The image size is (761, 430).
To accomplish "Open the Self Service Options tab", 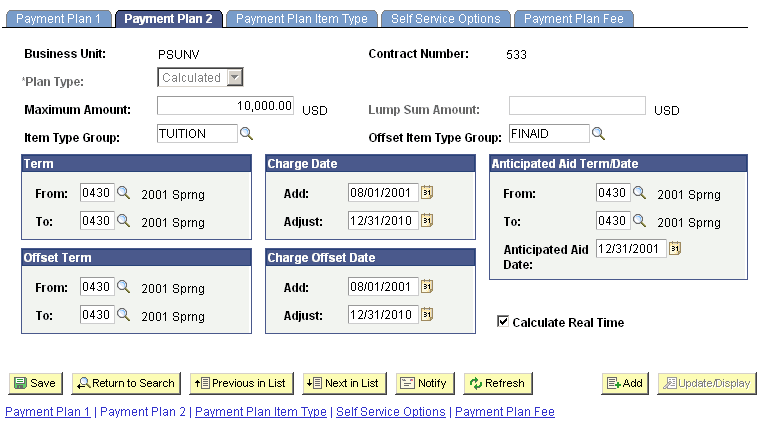I will click(446, 18).
